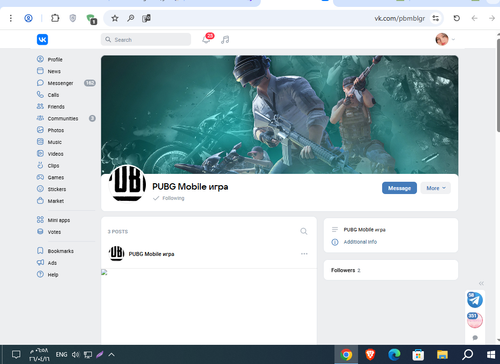
Task: Click the small chat message icon
Action: [x=475, y=338]
